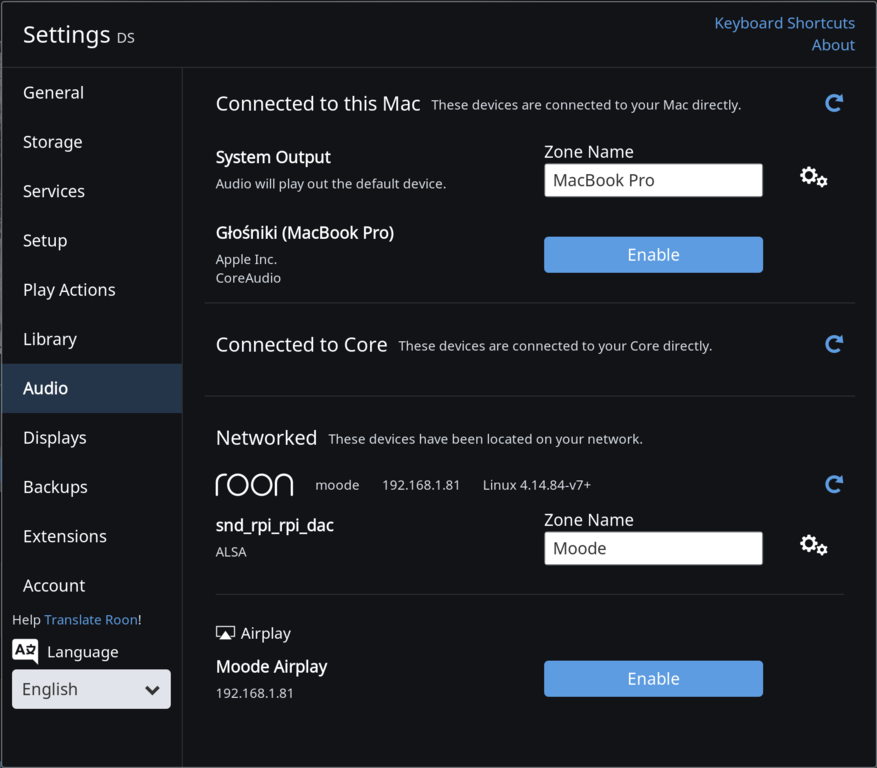The width and height of the screenshot is (877, 768).
Task: Enable the Moode Airplay device
Action: click(x=653, y=679)
